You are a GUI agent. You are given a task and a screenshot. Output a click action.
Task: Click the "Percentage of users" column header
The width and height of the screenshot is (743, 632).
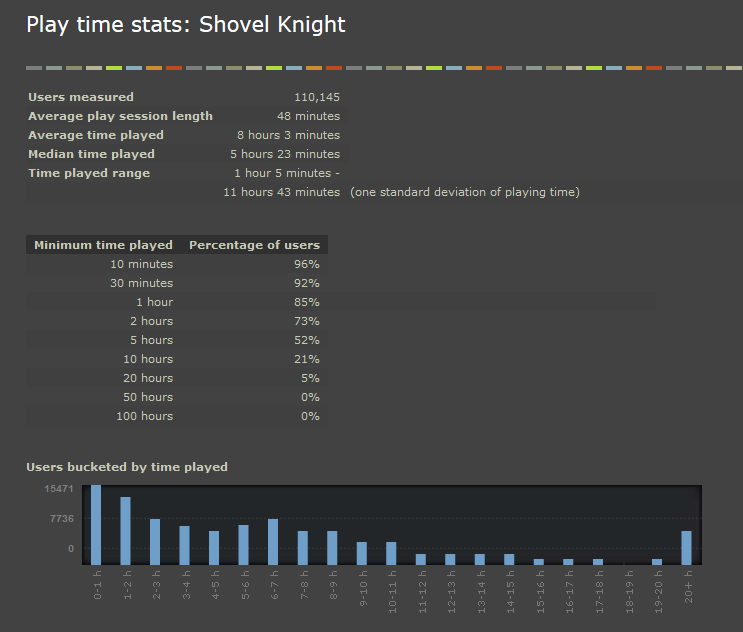coord(254,245)
